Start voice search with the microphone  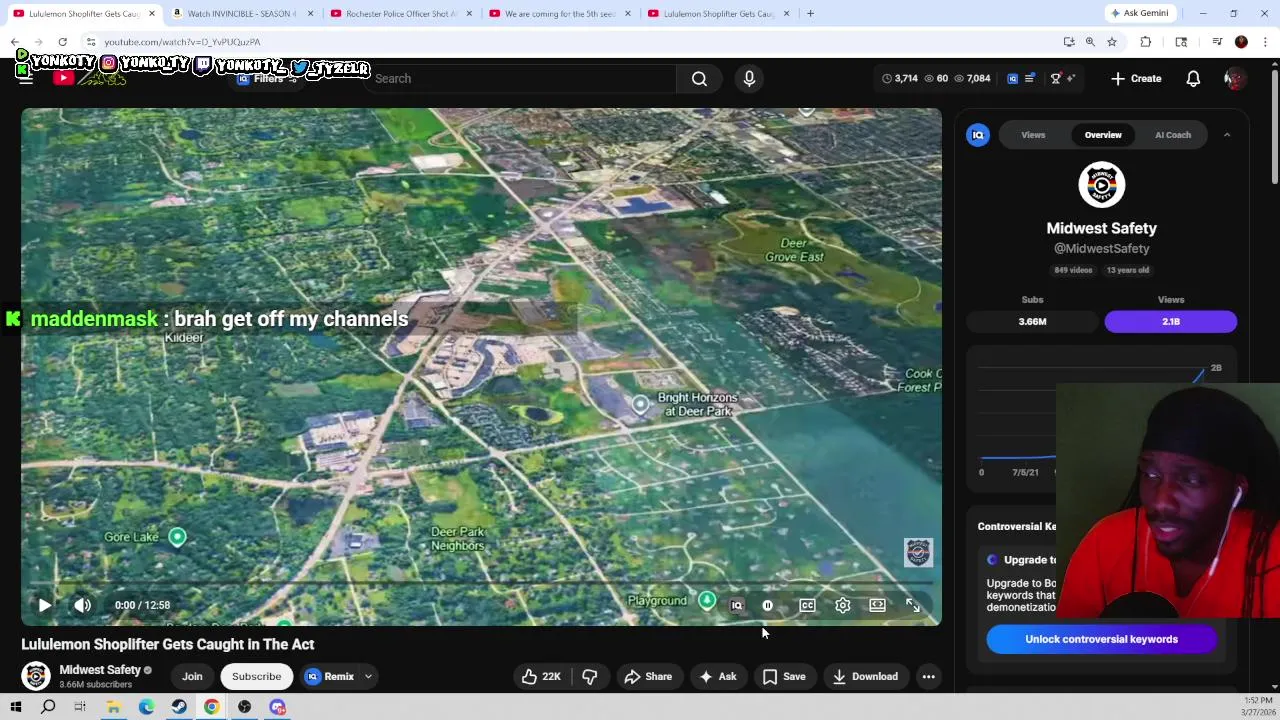click(x=749, y=78)
